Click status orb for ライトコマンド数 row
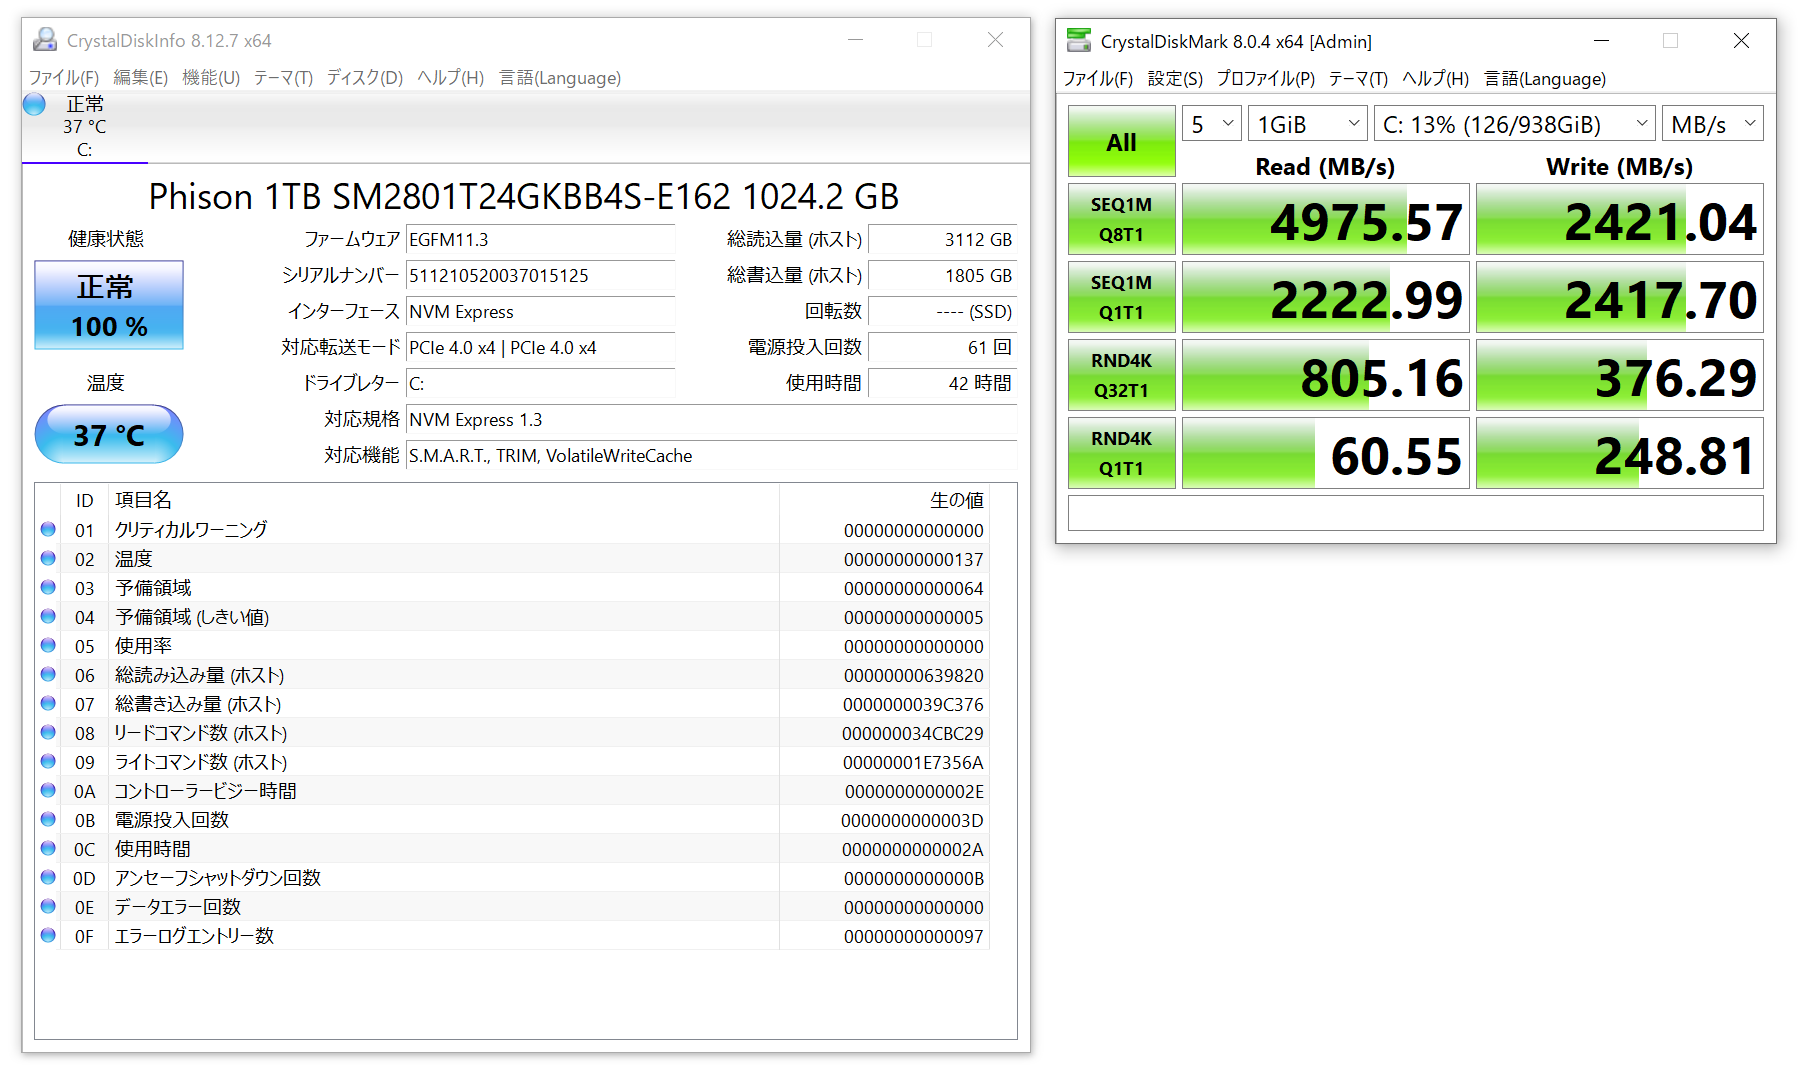Screen dimensions: 1802x1081 (x=48, y=761)
